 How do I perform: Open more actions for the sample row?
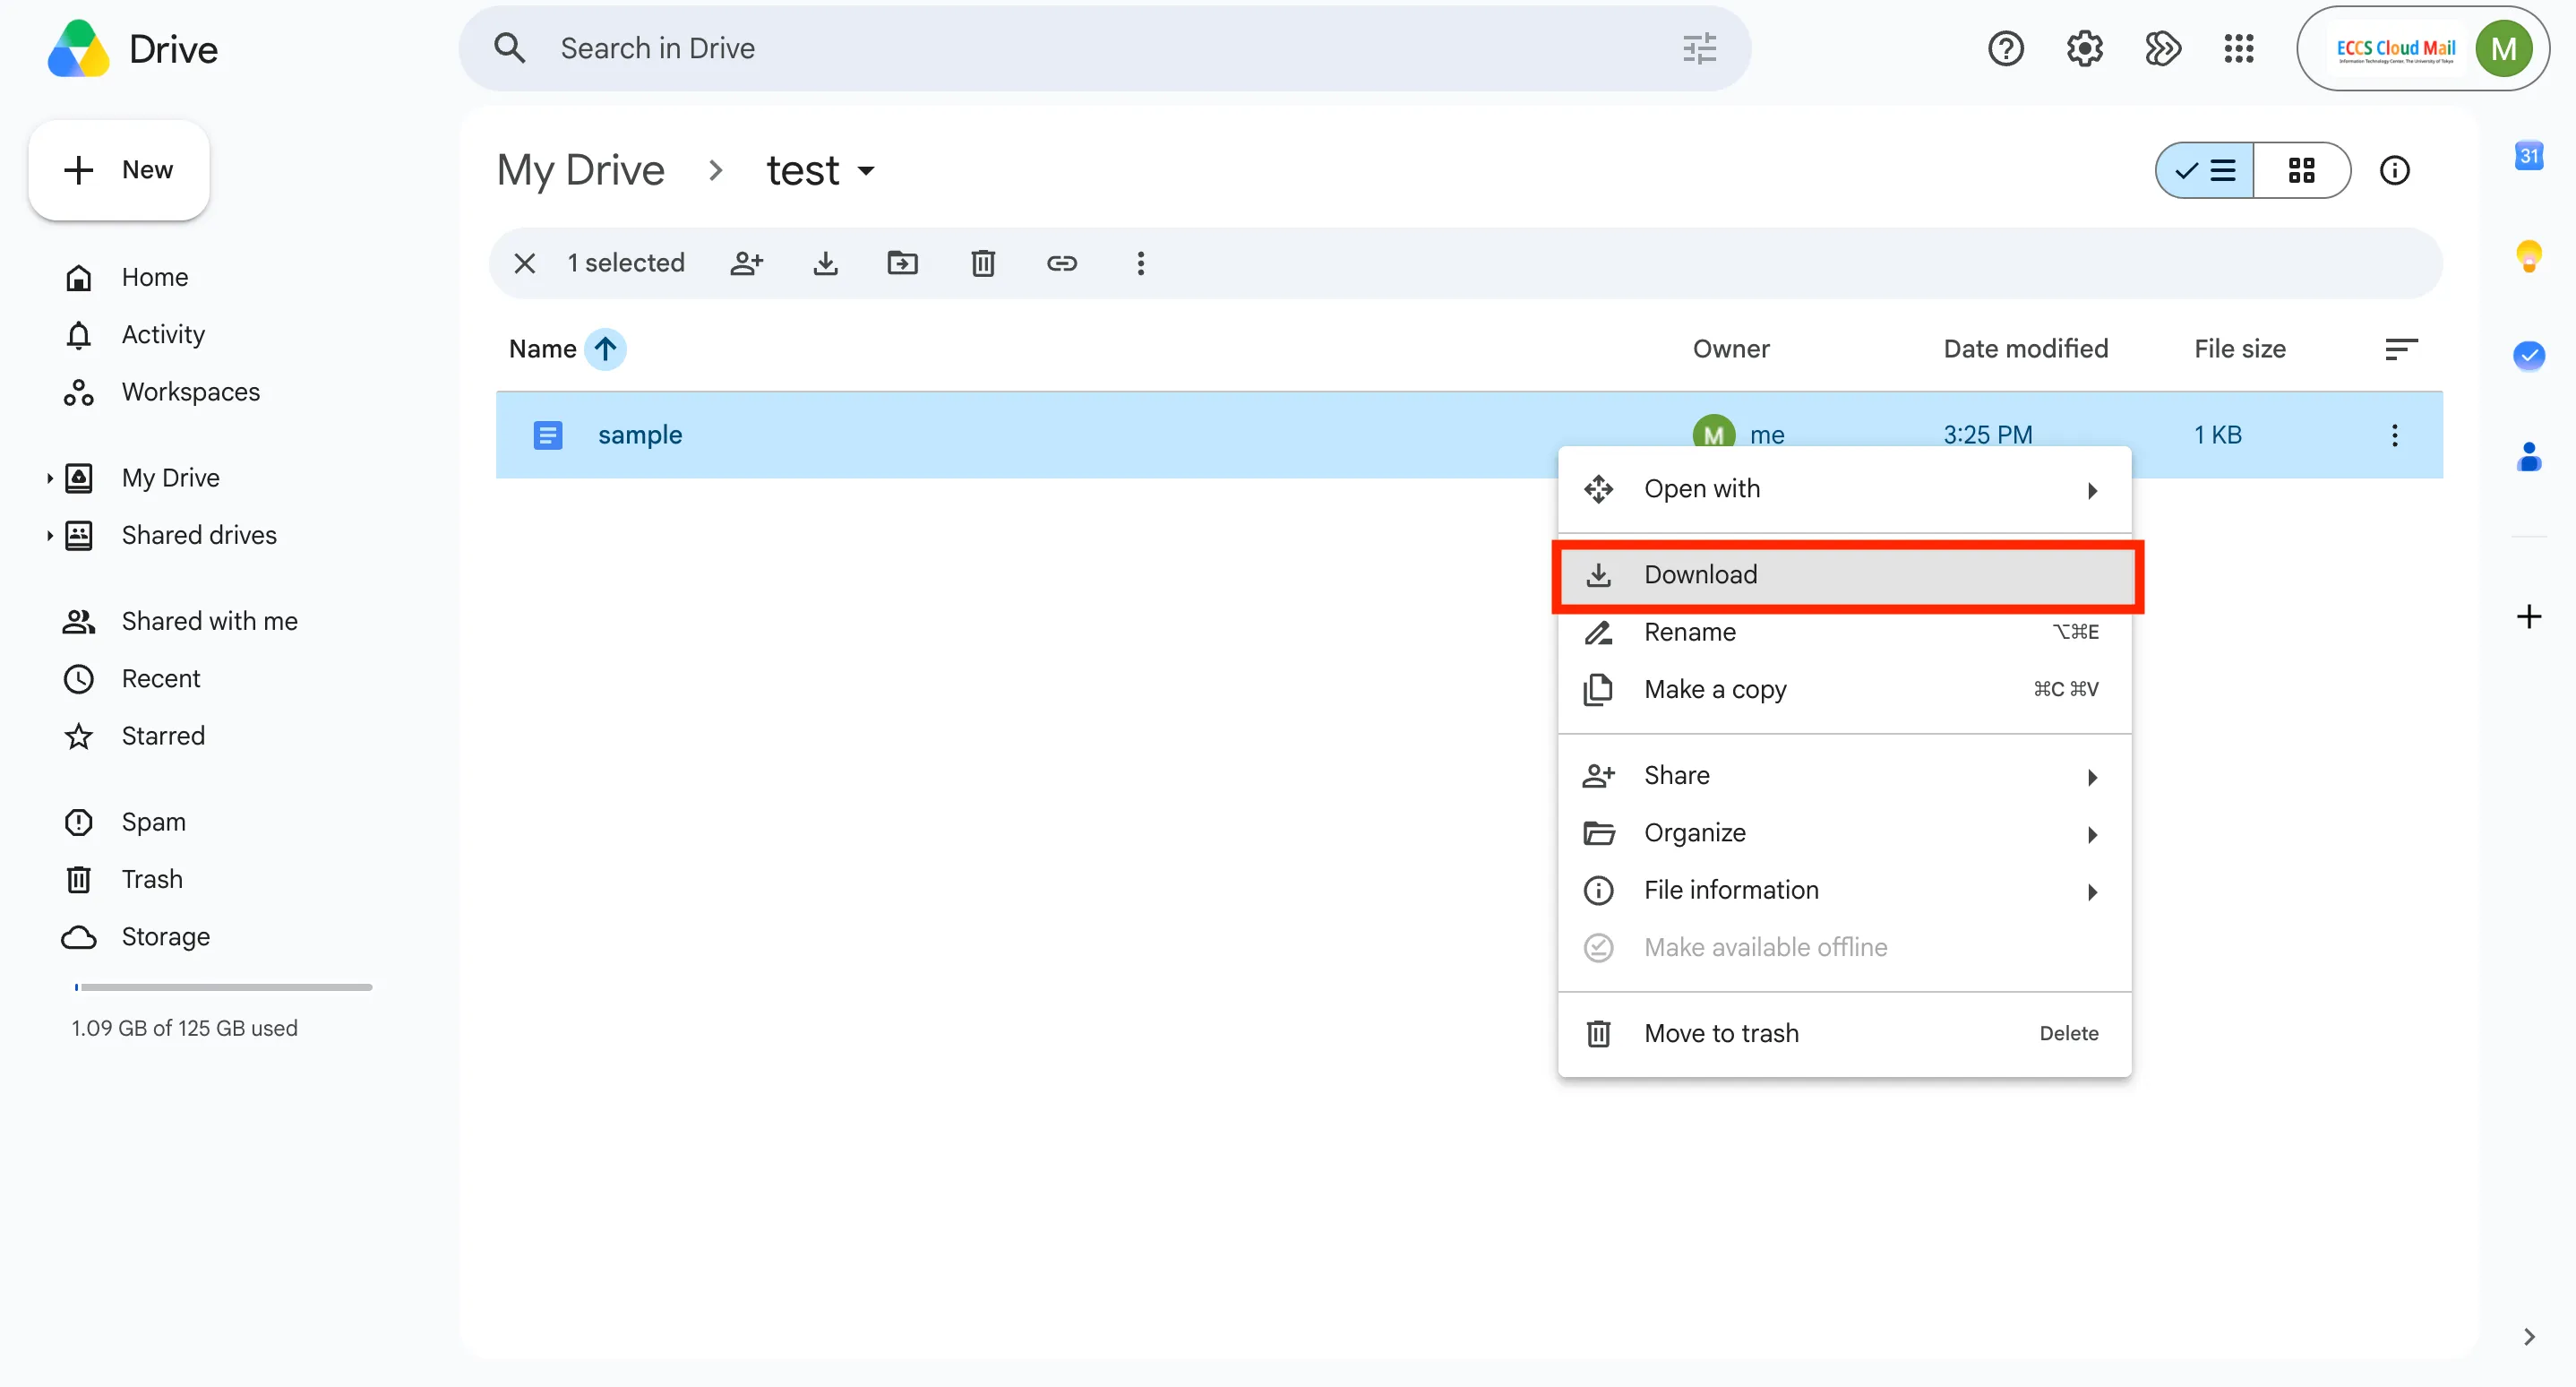(2394, 435)
